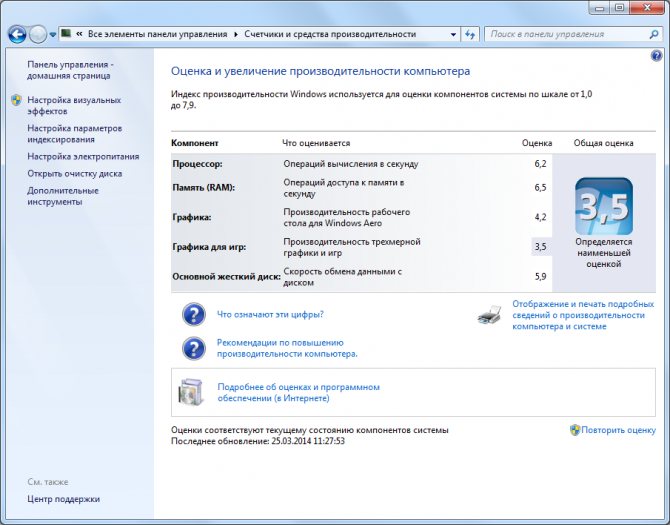
Task: Click shield icon next to 'Настройка визуальных эффектов'
Action: coord(16,100)
